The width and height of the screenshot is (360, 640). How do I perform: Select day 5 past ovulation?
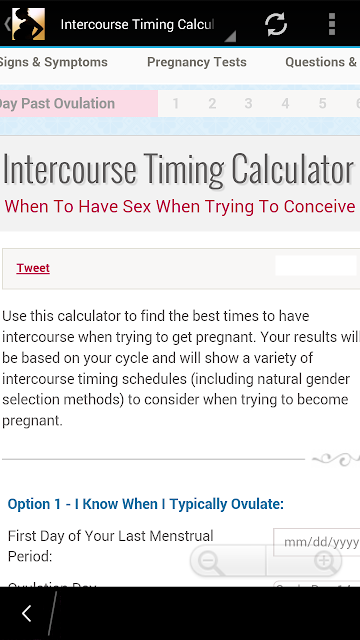click(x=322, y=104)
